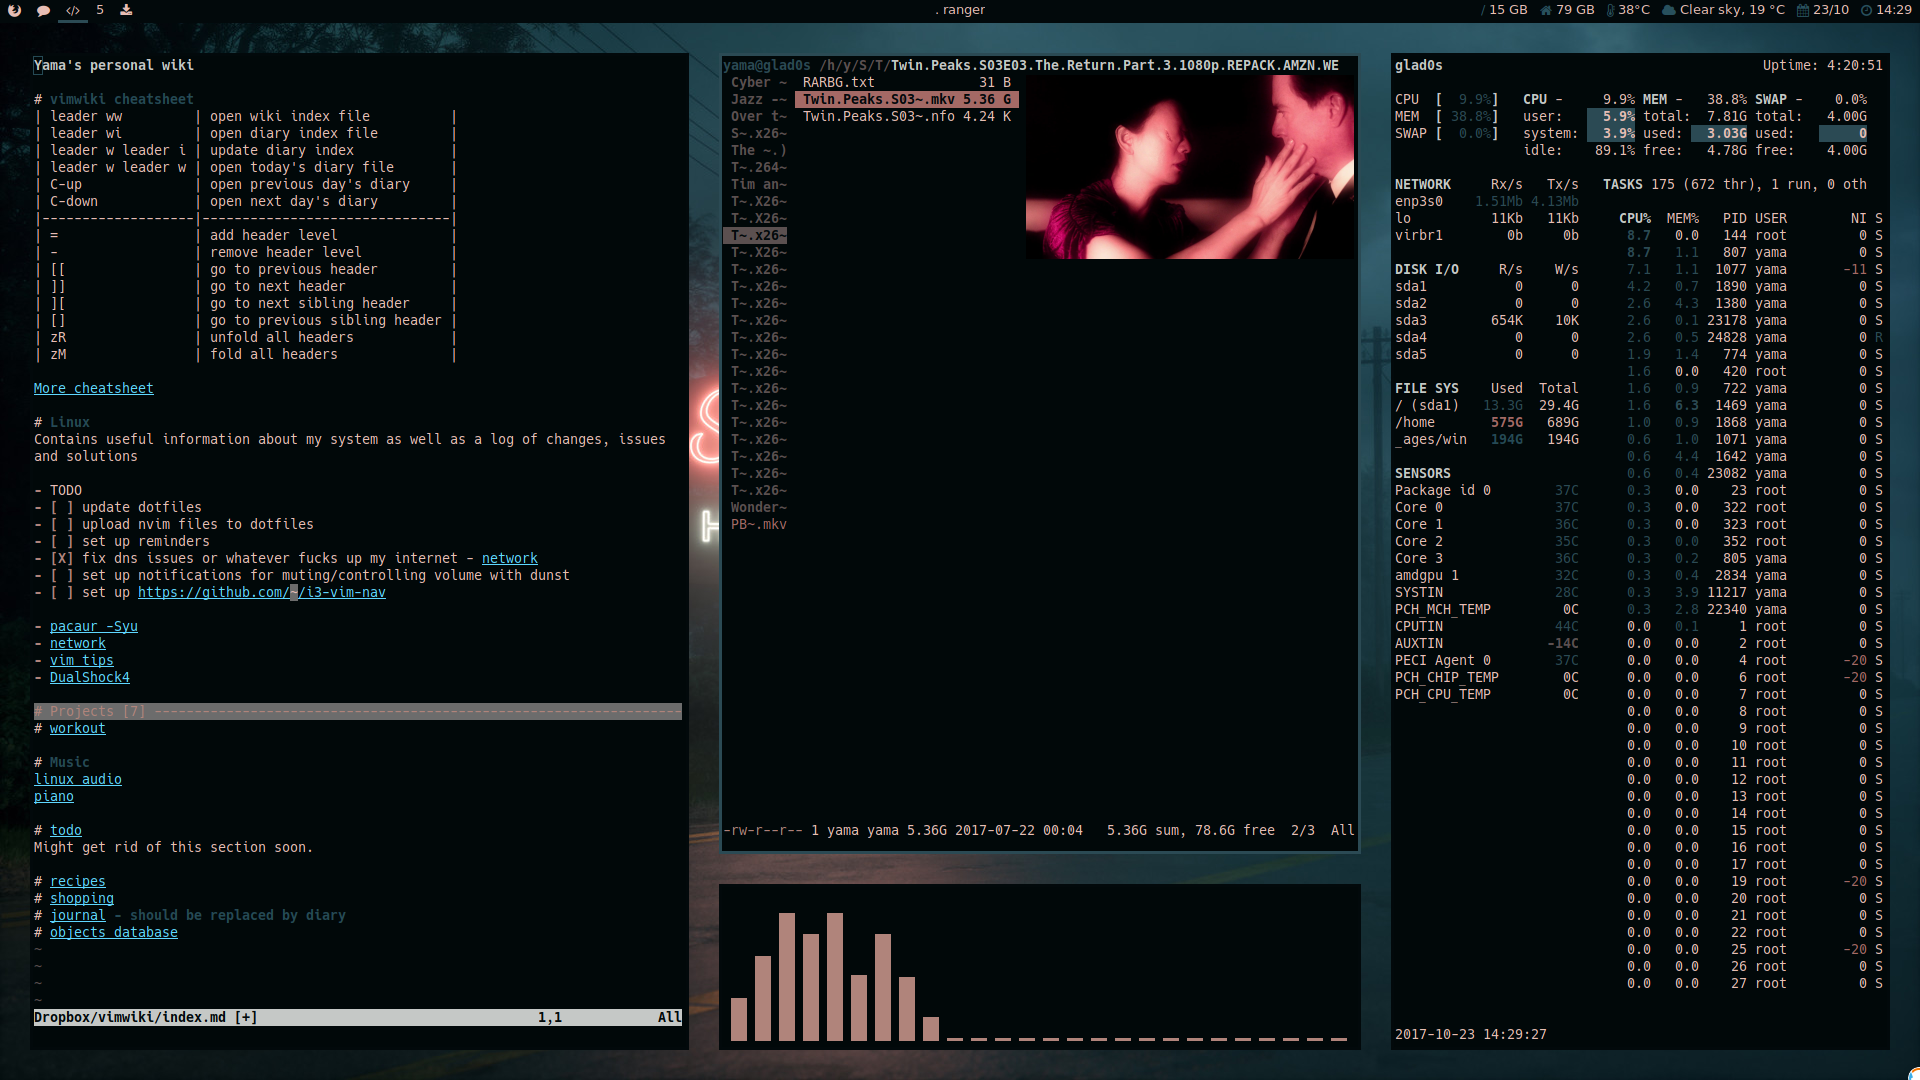Image resolution: width=1920 pixels, height=1080 pixels.
Task: Toggle the i3-vim-nav todo checkbox
Action: [x=62, y=592]
